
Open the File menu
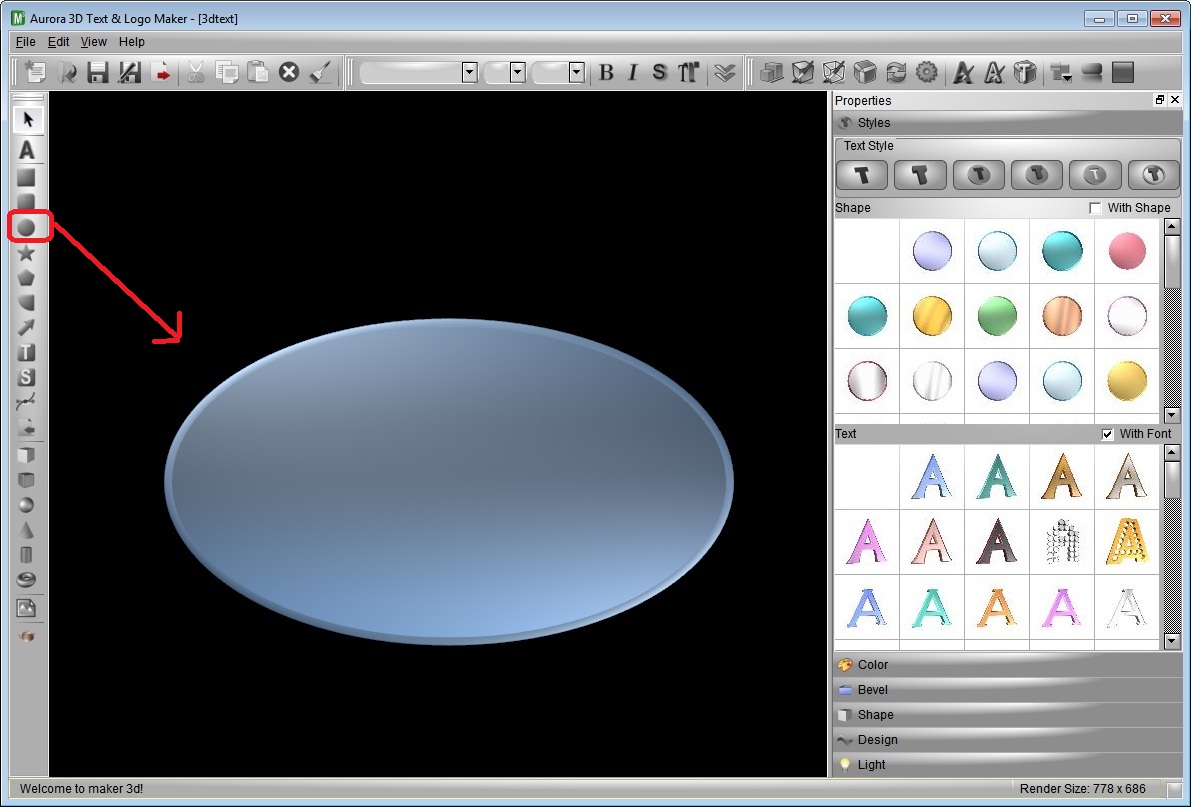24,41
